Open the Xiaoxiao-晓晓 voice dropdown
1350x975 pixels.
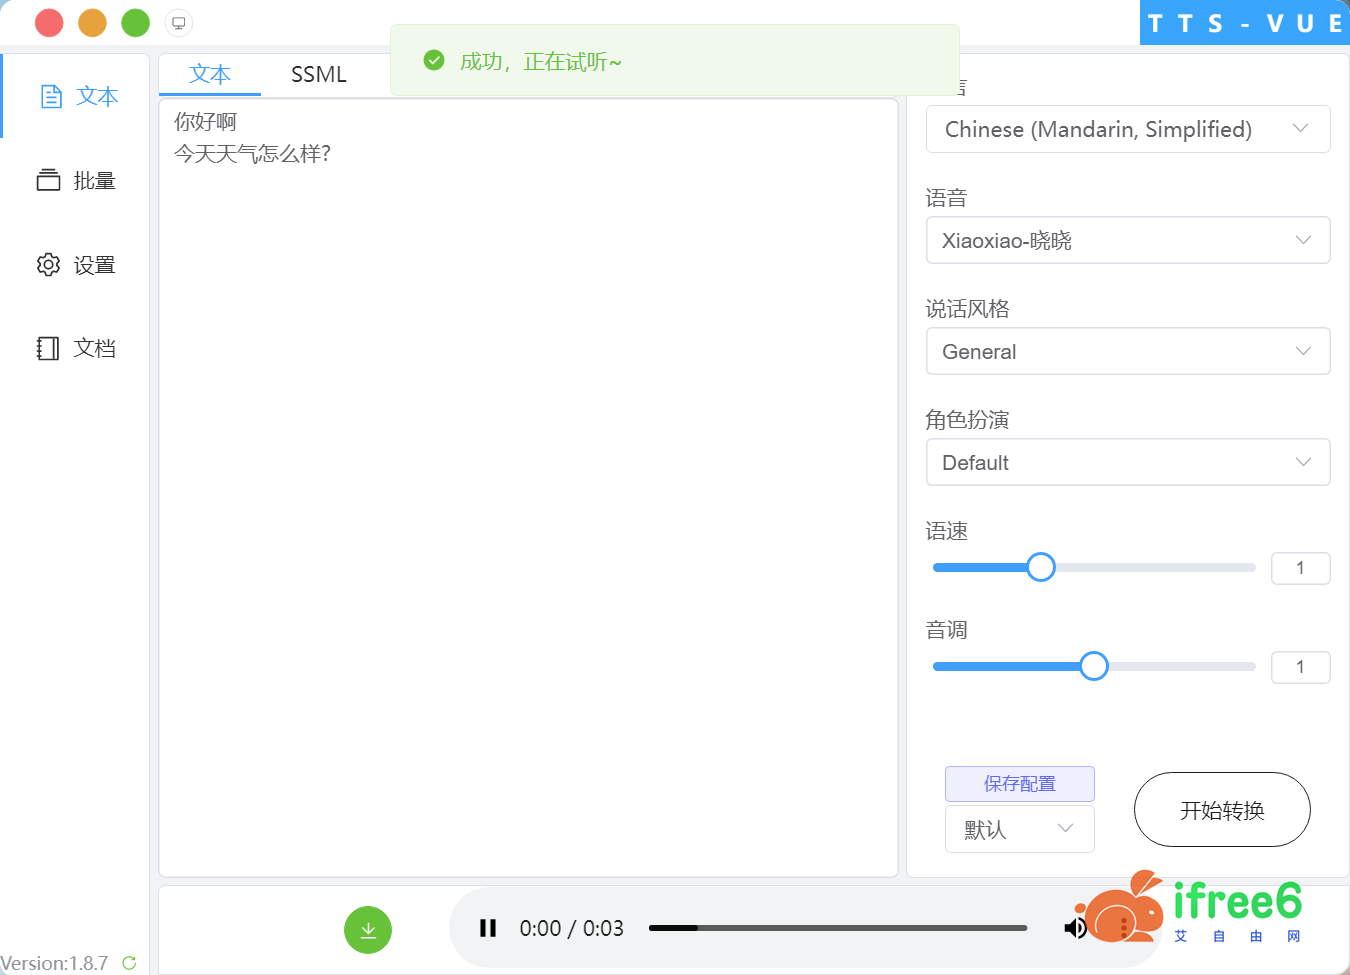click(1127, 240)
